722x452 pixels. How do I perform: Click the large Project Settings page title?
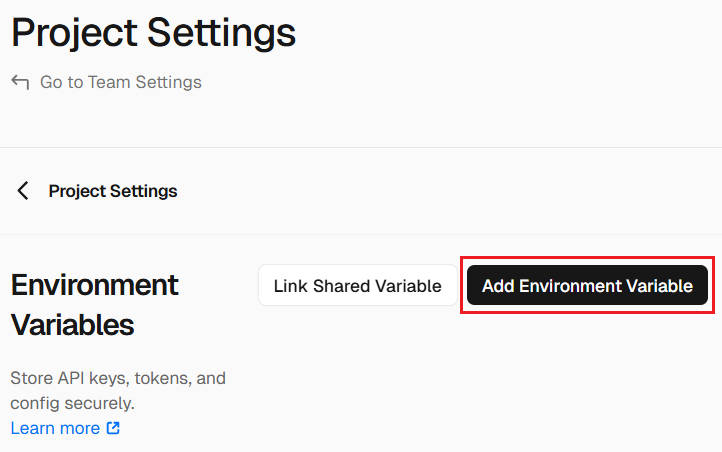153,33
